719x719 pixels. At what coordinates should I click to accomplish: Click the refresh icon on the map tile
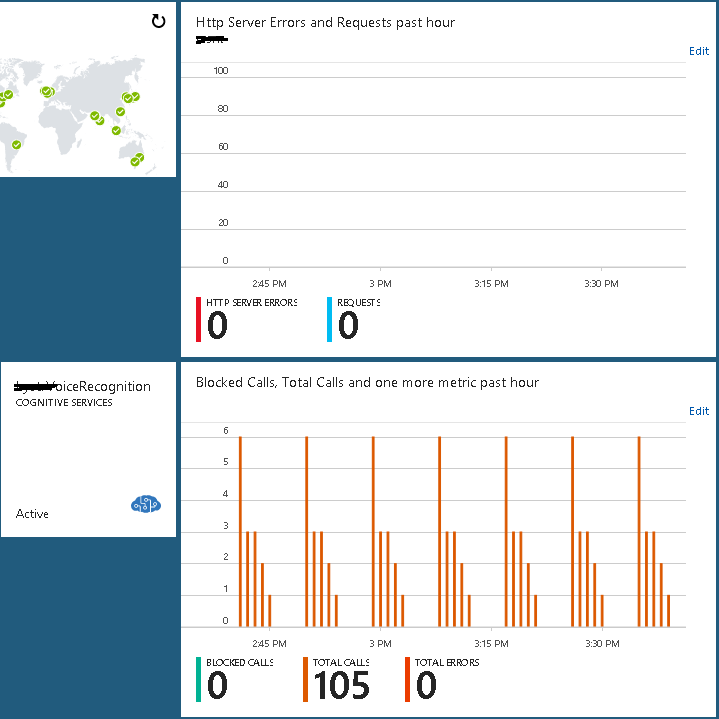158,21
